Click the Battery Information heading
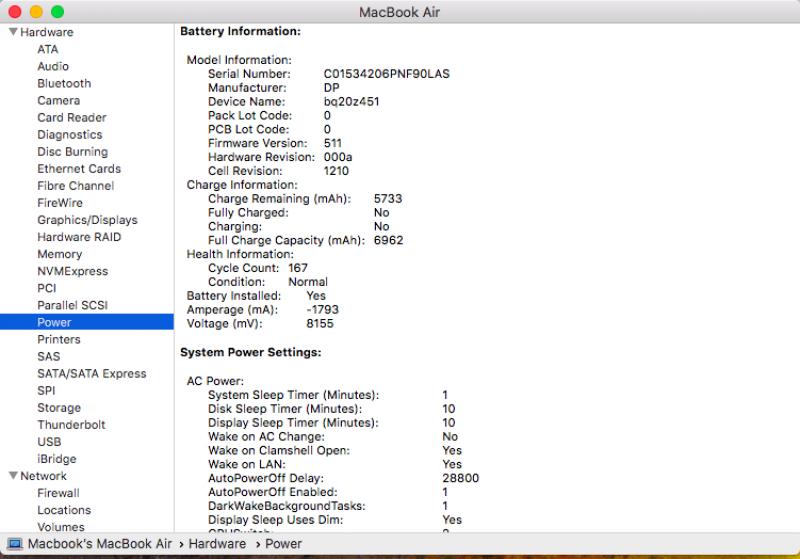 [x=240, y=31]
